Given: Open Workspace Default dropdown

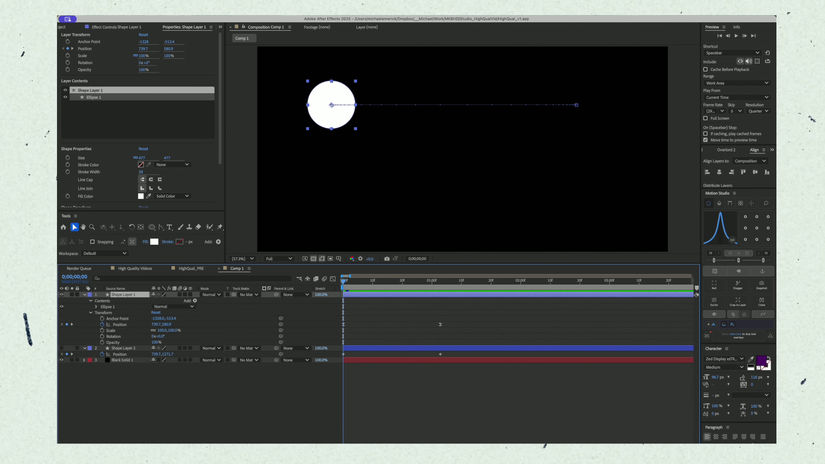Looking at the screenshot, I should pyautogui.click(x=105, y=253).
